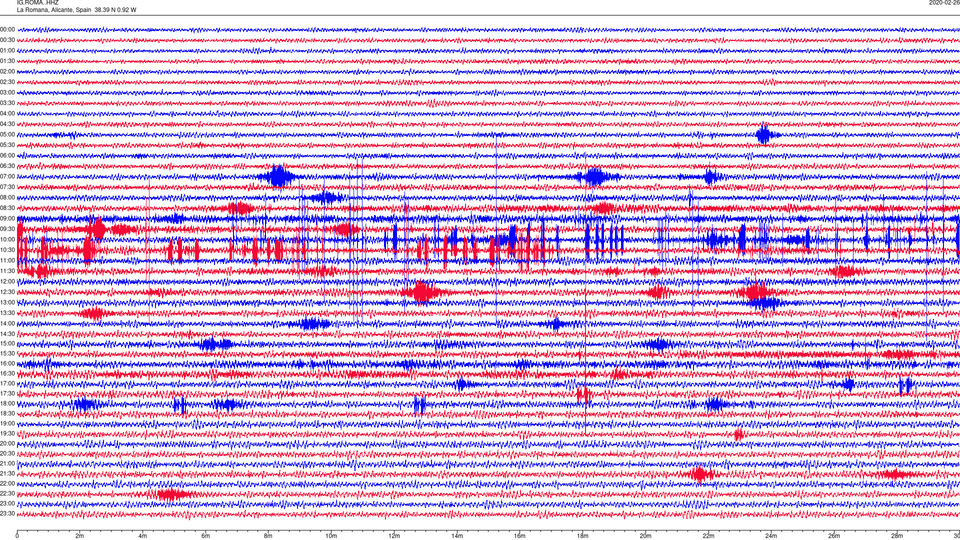Viewport: 960px width, 540px height.
Task: Click the 24m tick label on time axis
Action: click(771, 536)
